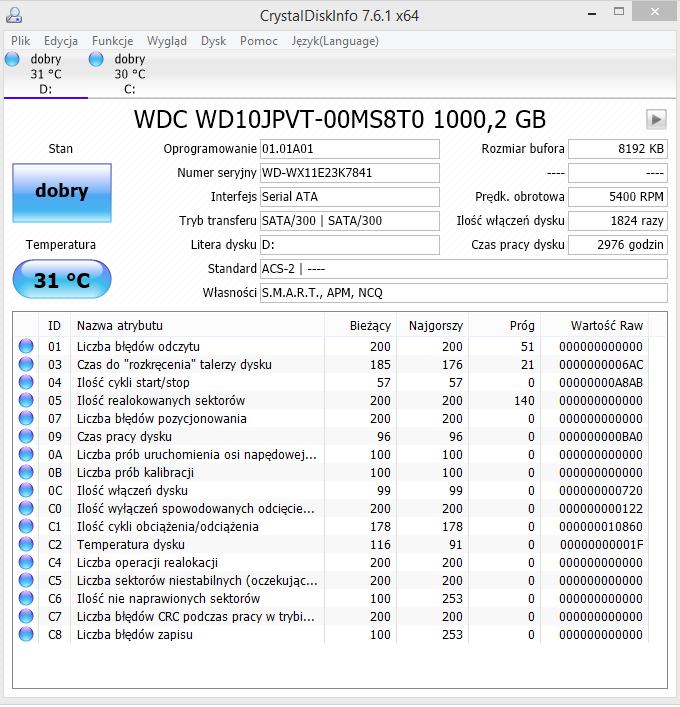Click the Prędk. obrotowa field 5400 RPM
The height and width of the screenshot is (707, 680).
pos(618,197)
